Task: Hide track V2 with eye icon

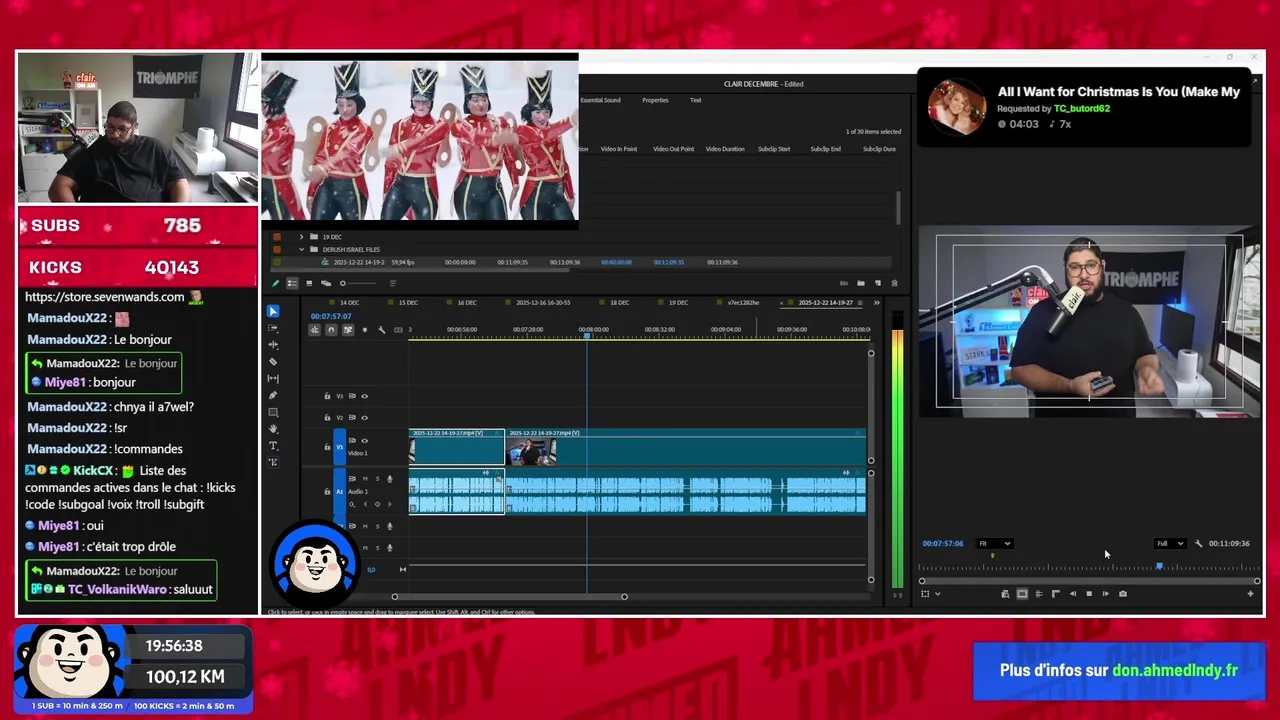Action: tap(364, 418)
